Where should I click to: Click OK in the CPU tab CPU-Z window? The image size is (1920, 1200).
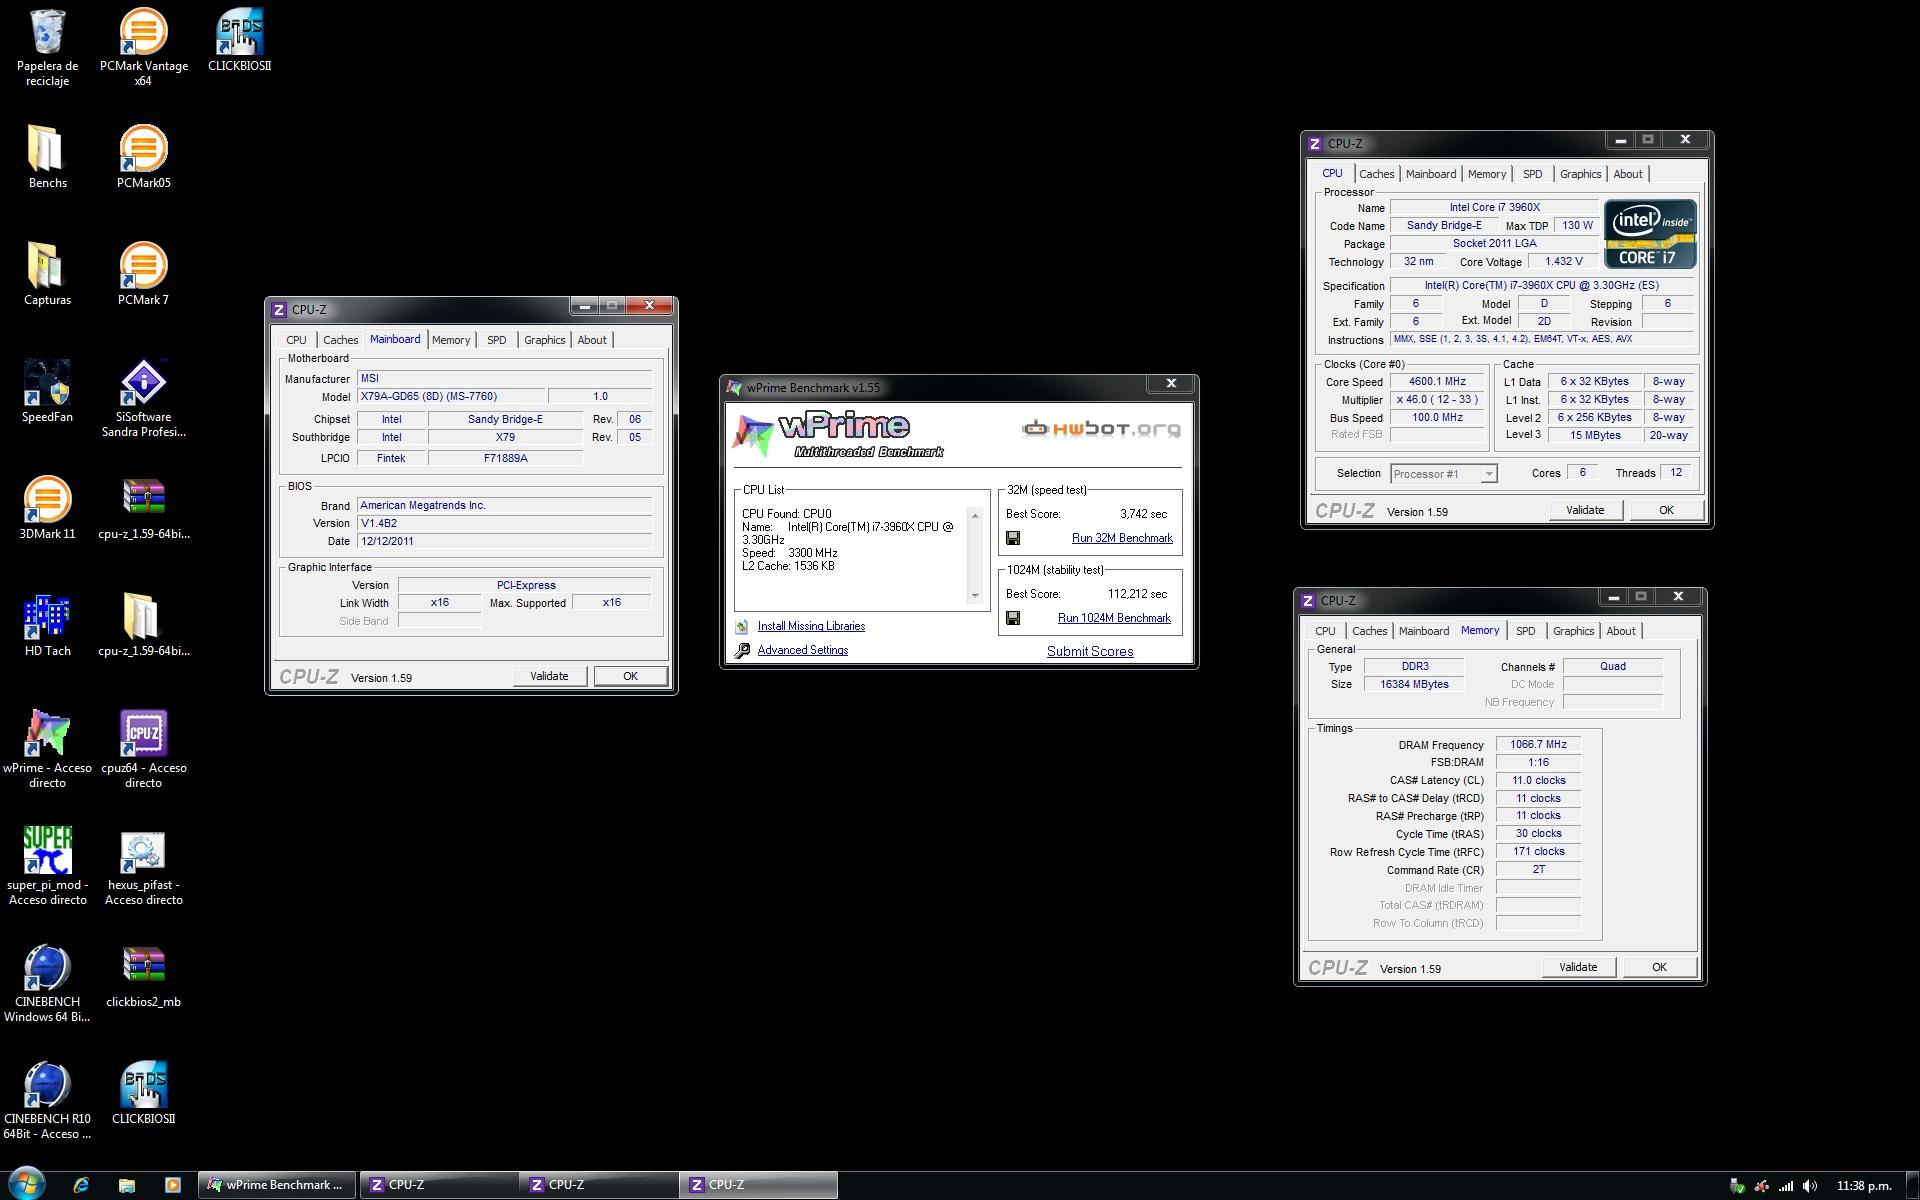click(1666, 510)
